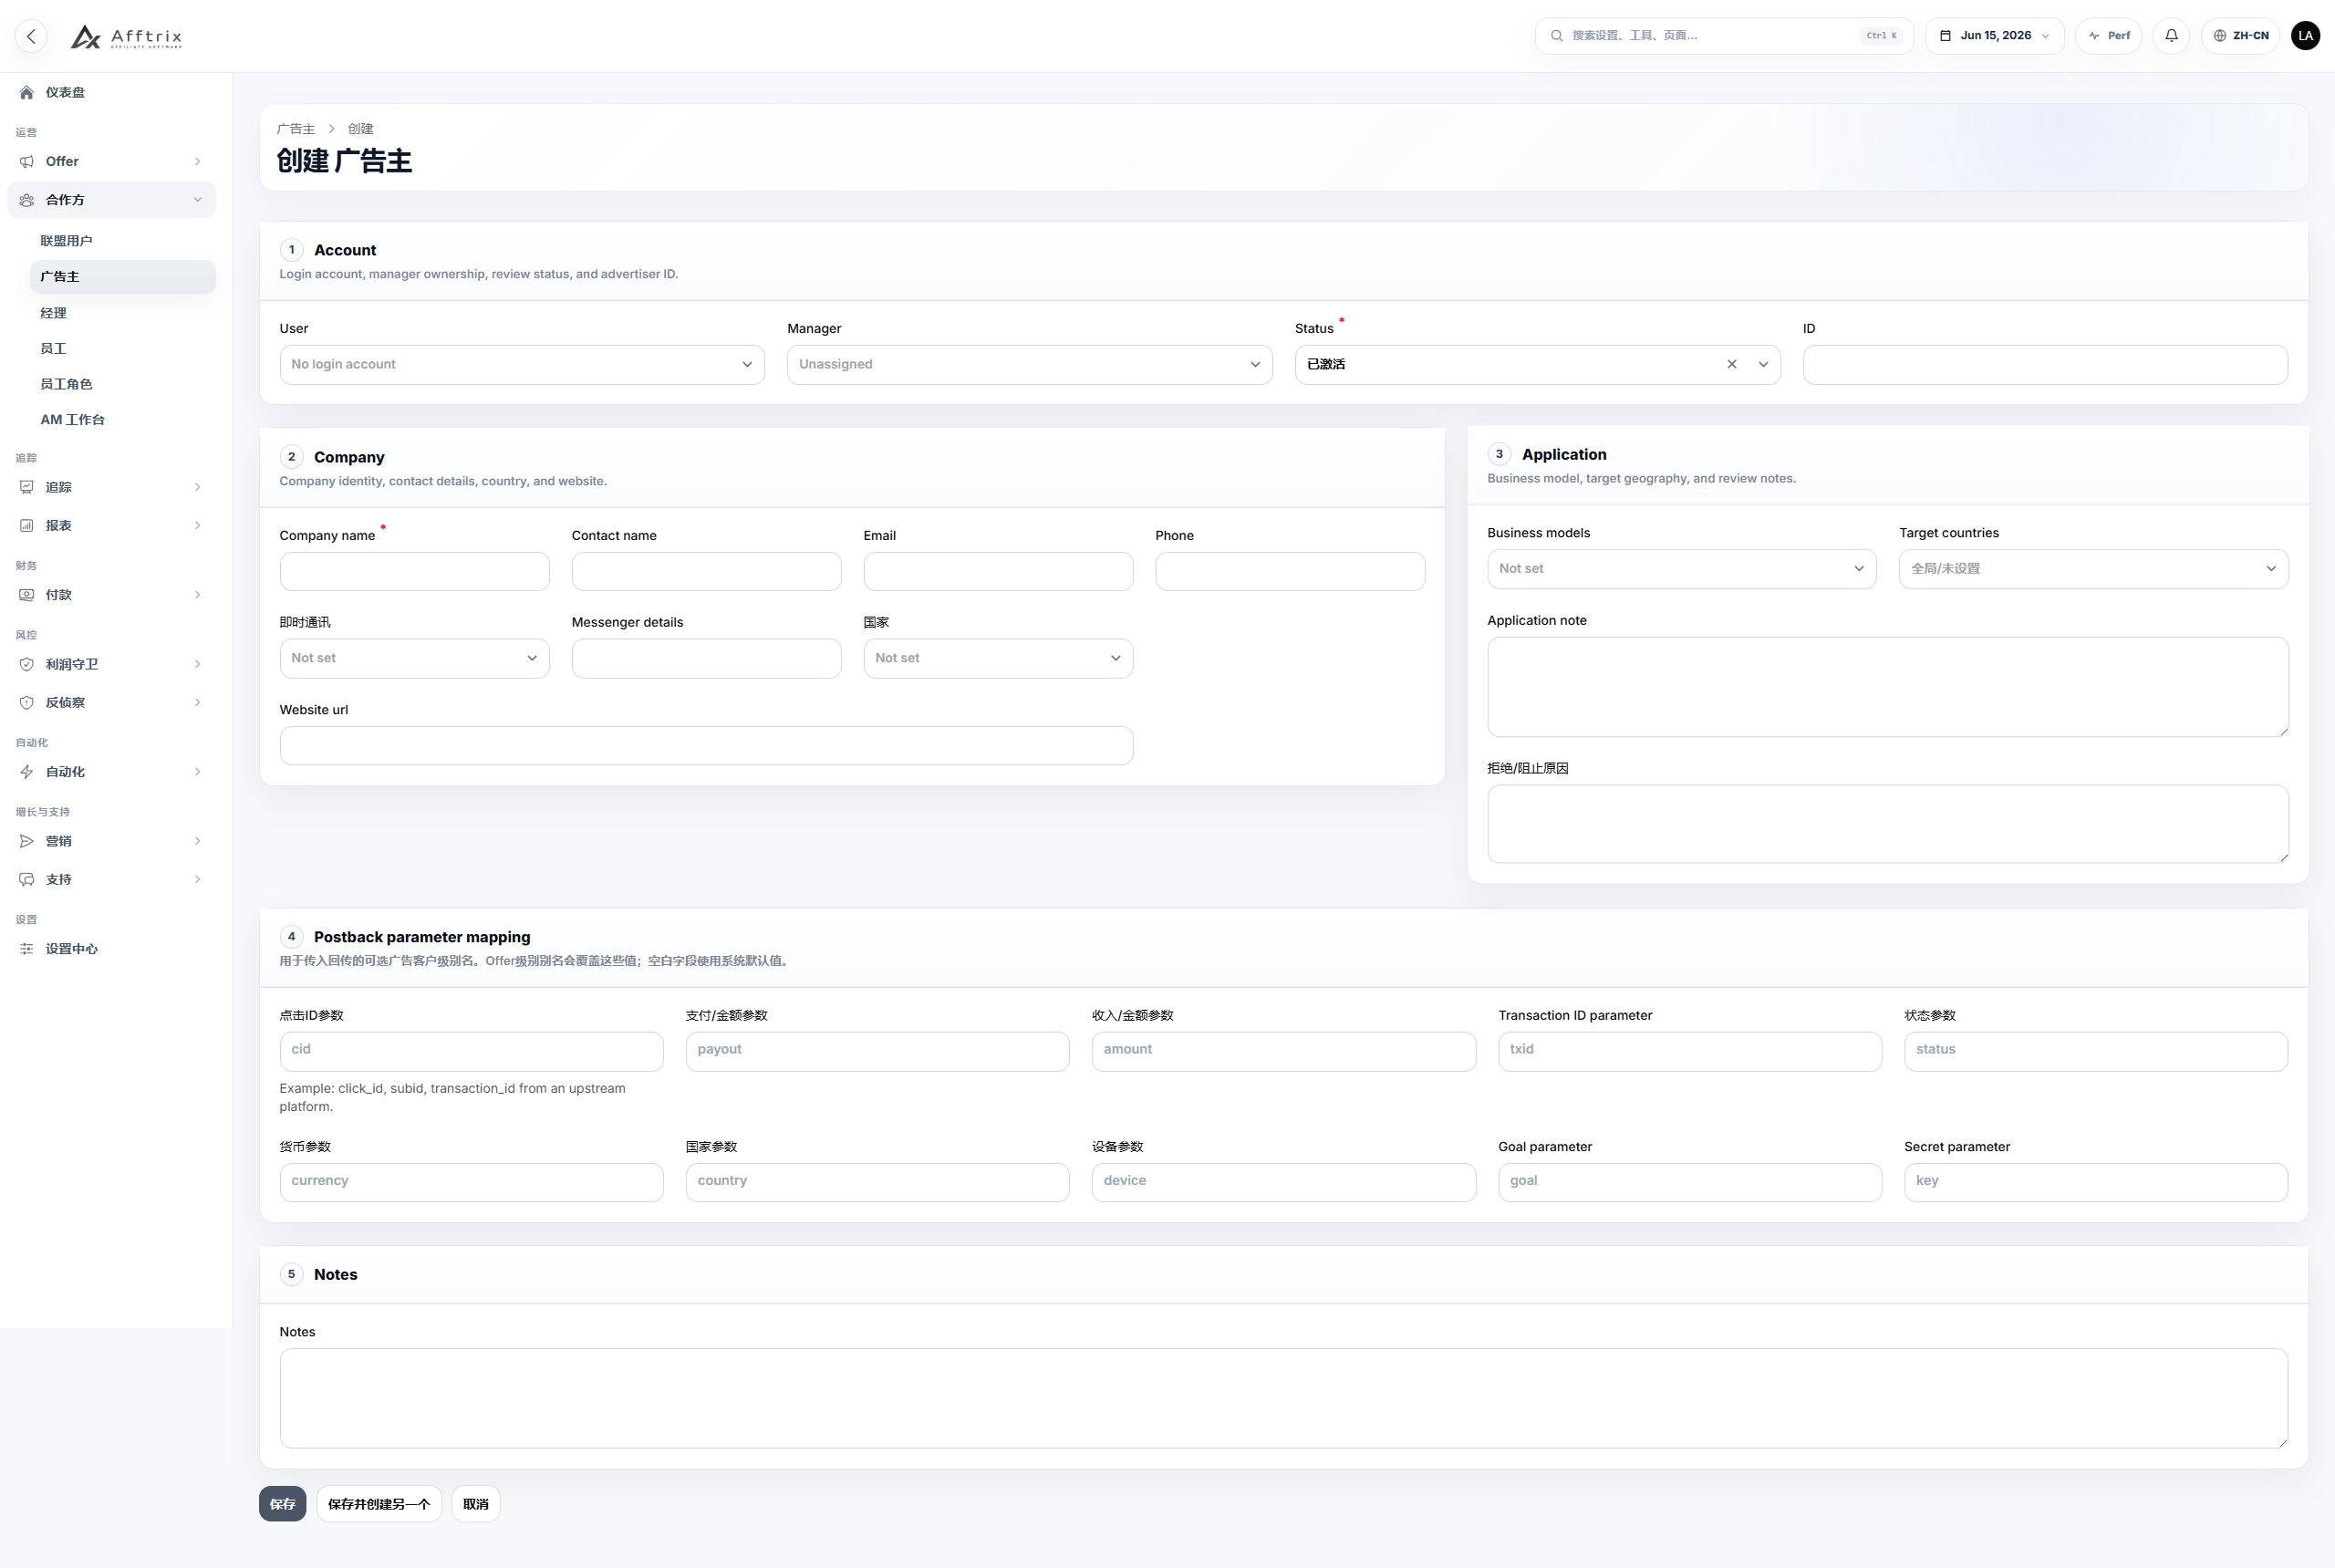
Task: Click the 营销 send icon
Action: 27,841
